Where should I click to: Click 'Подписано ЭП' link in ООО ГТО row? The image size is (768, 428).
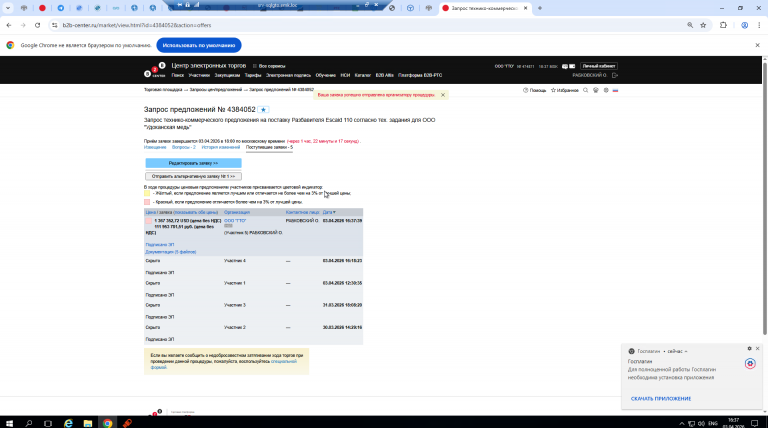pos(160,244)
